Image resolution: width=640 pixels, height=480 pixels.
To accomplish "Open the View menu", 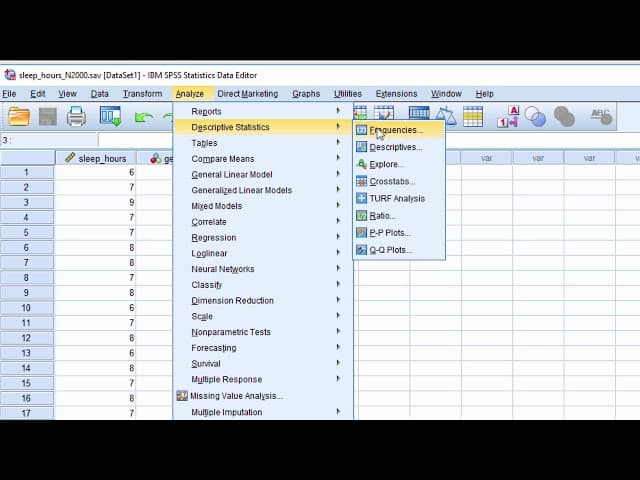I will tap(67, 94).
